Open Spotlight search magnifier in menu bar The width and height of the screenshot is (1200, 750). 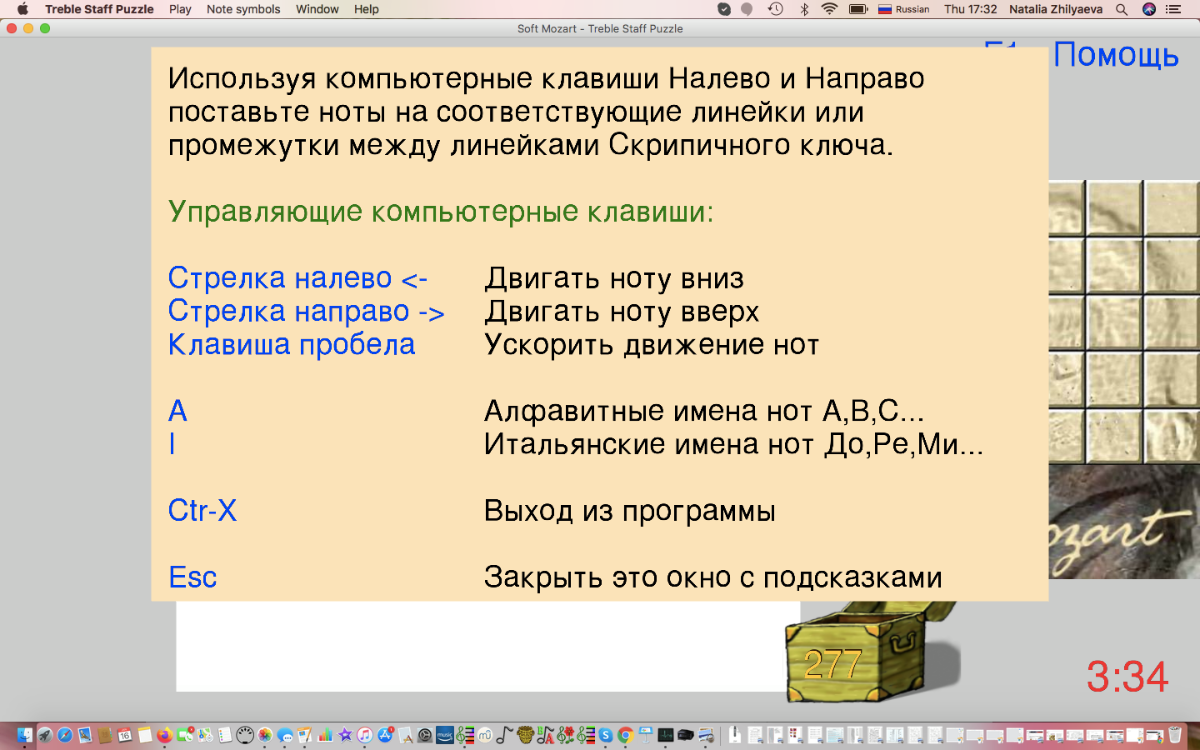(x=1122, y=9)
